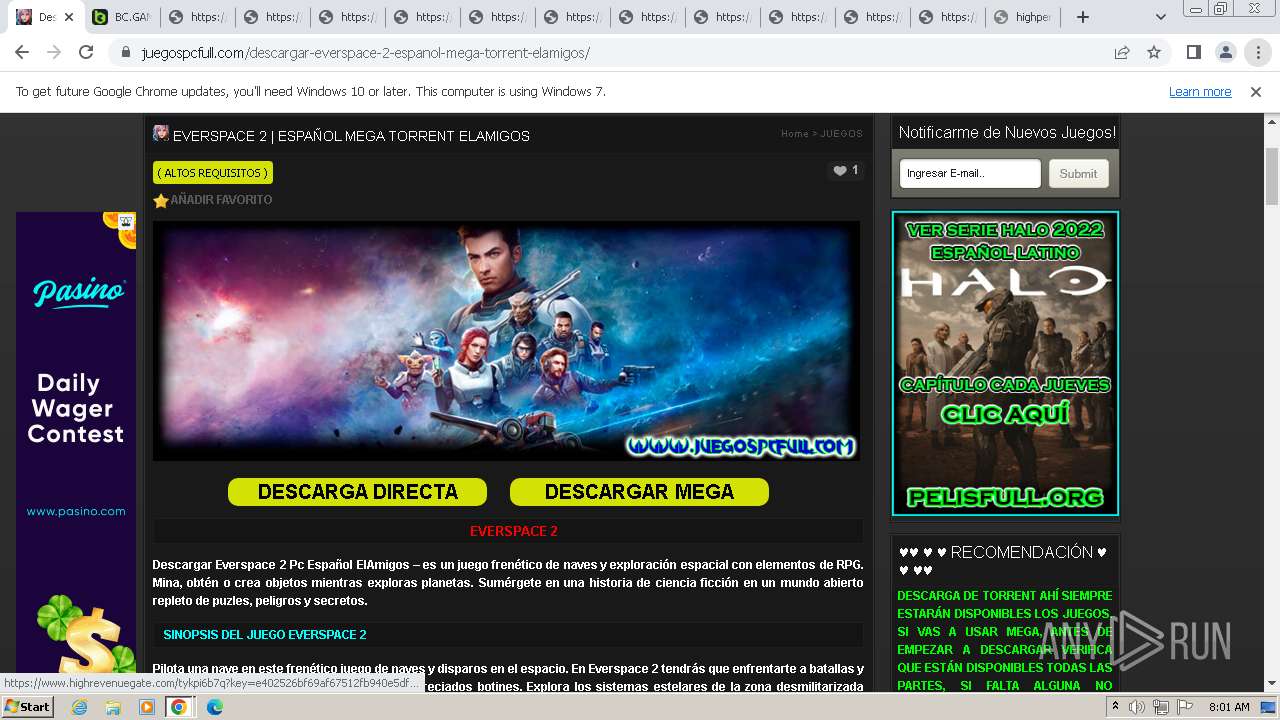Viewport: 1280px width, 720px height.
Task: Open the Chrome profile menu
Action: coord(1225,52)
